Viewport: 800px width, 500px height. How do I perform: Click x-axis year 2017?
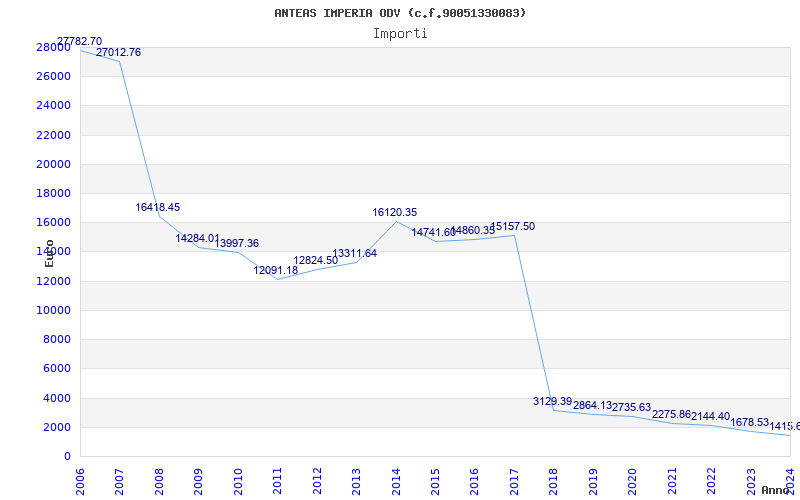pyautogui.click(x=514, y=482)
